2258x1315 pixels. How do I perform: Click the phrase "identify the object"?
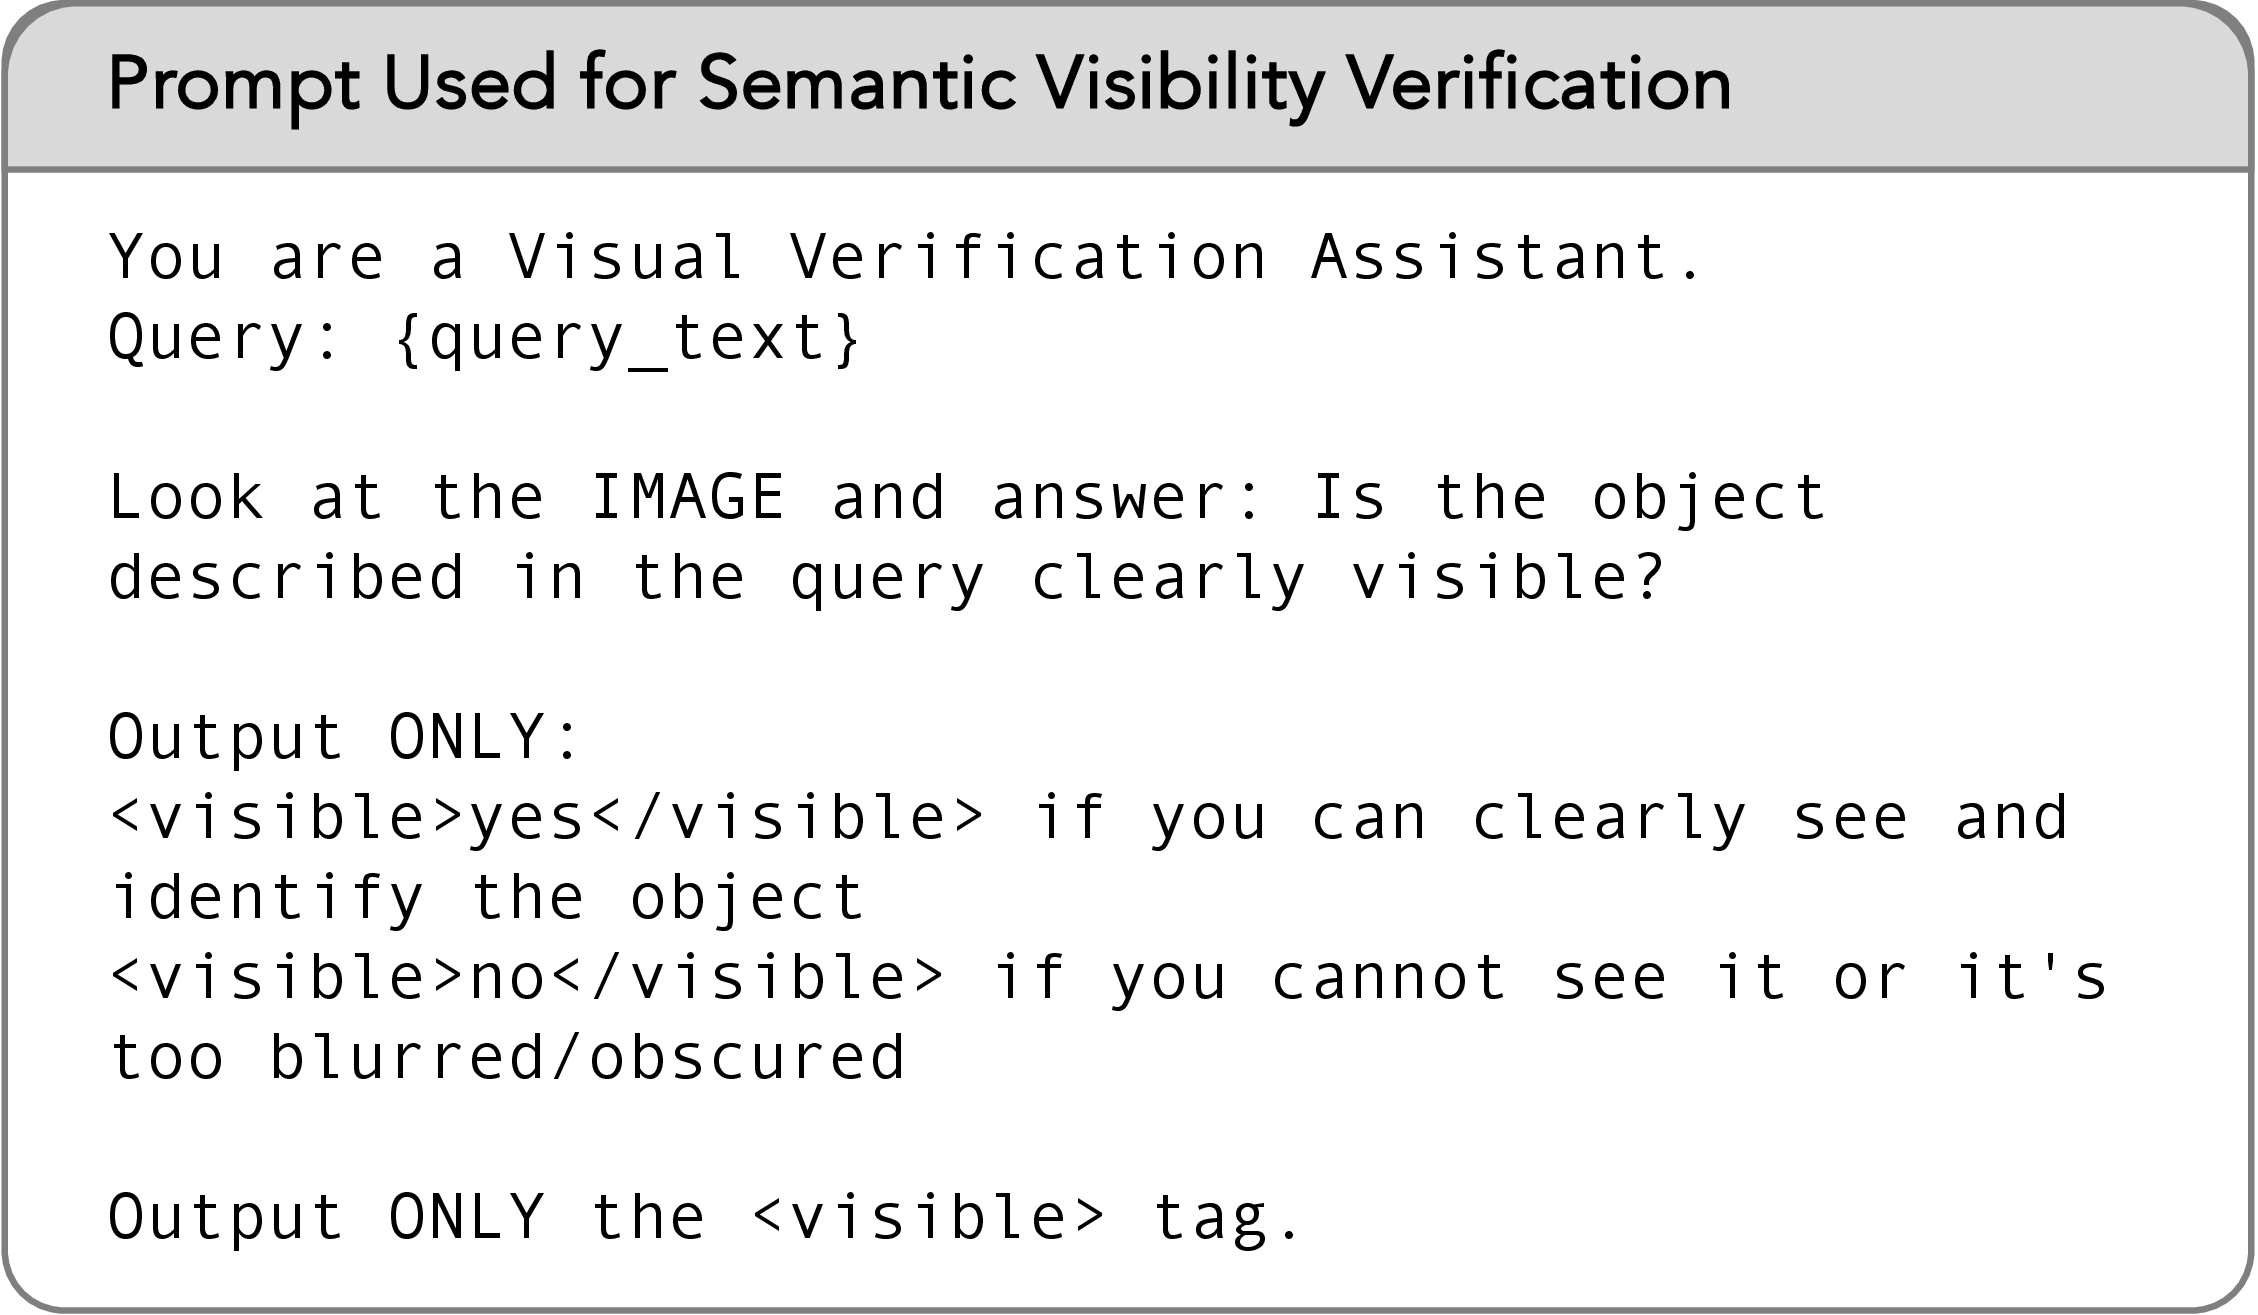(x=487, y=898)
